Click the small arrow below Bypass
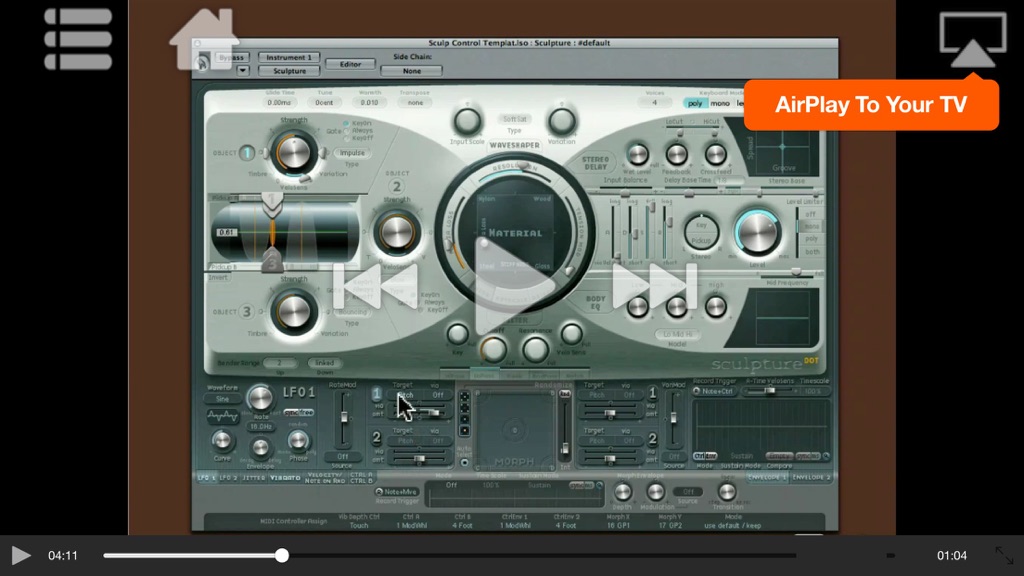The width and height of the screenshot is (1024, 576). point(242,71)
